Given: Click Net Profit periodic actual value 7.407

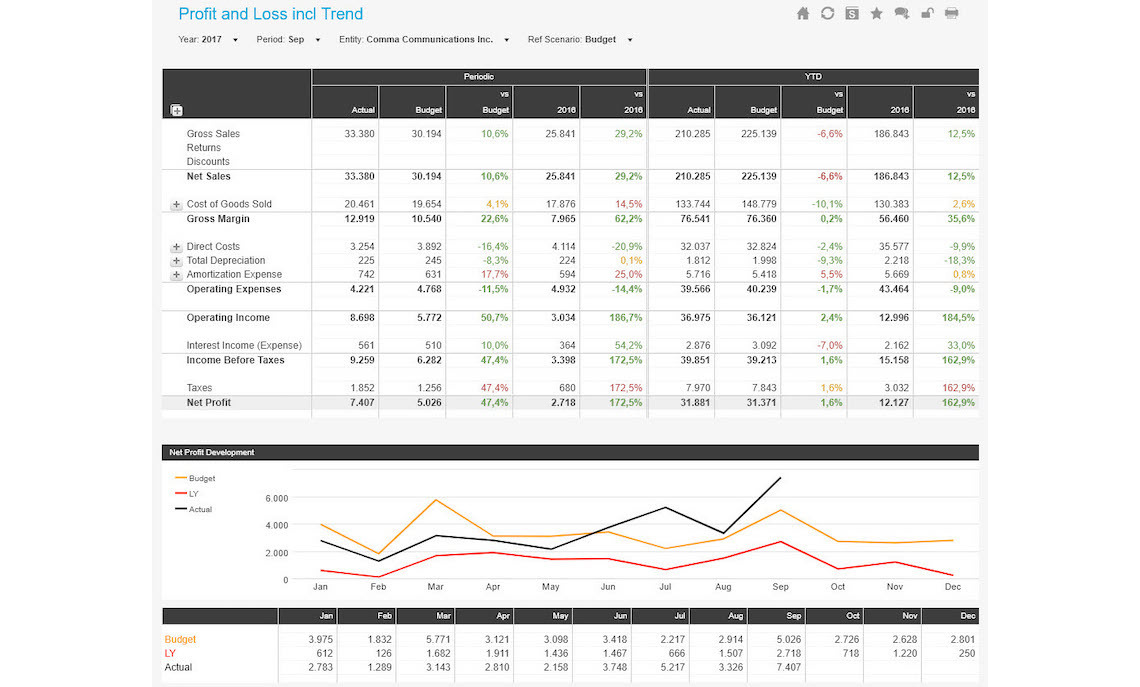Looking at the screenshot, I should click(362, 402).
